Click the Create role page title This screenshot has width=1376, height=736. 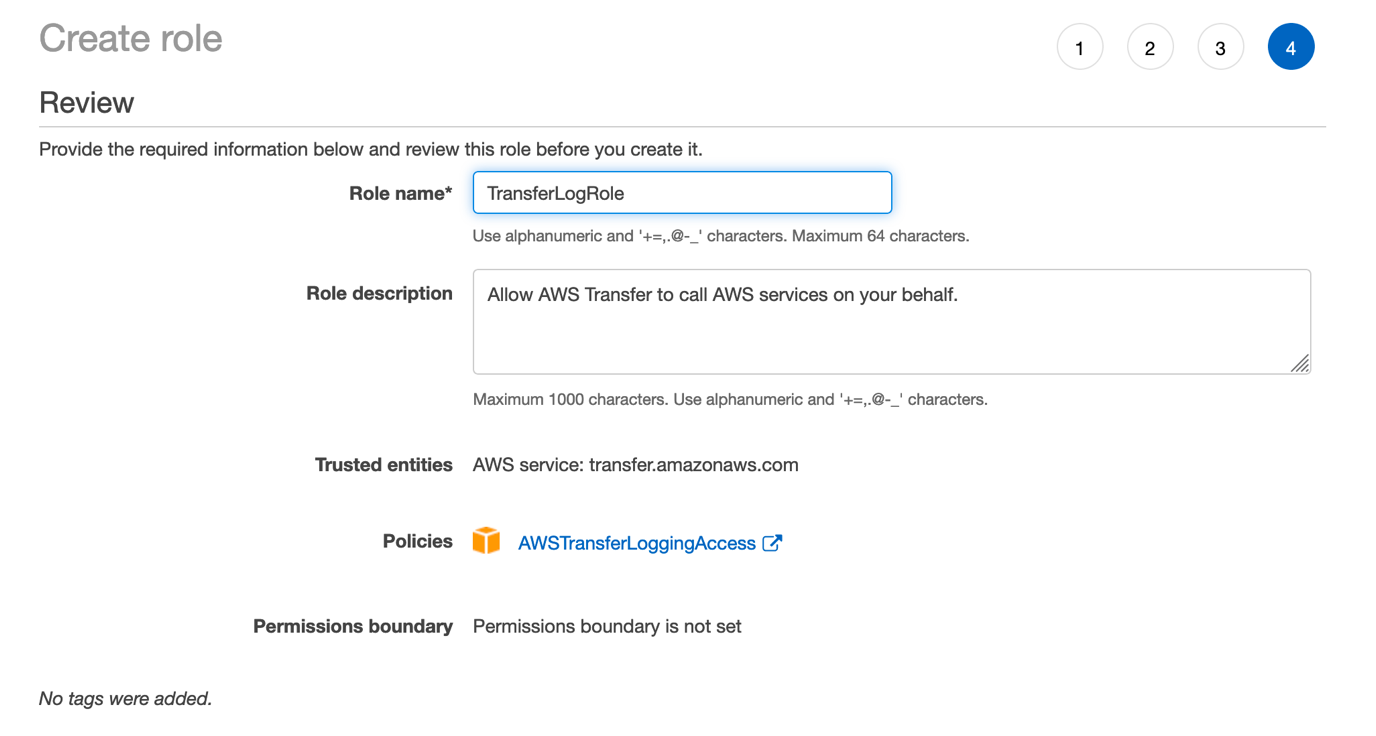130,40
